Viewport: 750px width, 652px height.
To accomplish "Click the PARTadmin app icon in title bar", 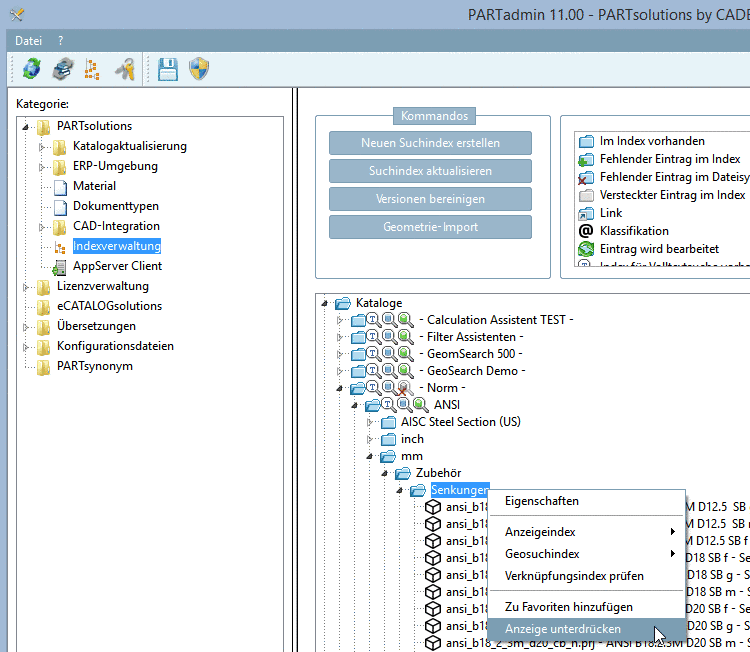I will 16,15.
